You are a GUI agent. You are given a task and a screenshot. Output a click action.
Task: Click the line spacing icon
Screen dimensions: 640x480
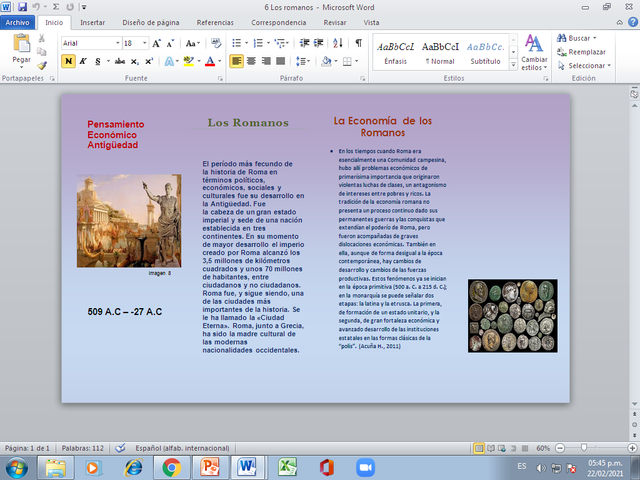[x=301, y=62]
